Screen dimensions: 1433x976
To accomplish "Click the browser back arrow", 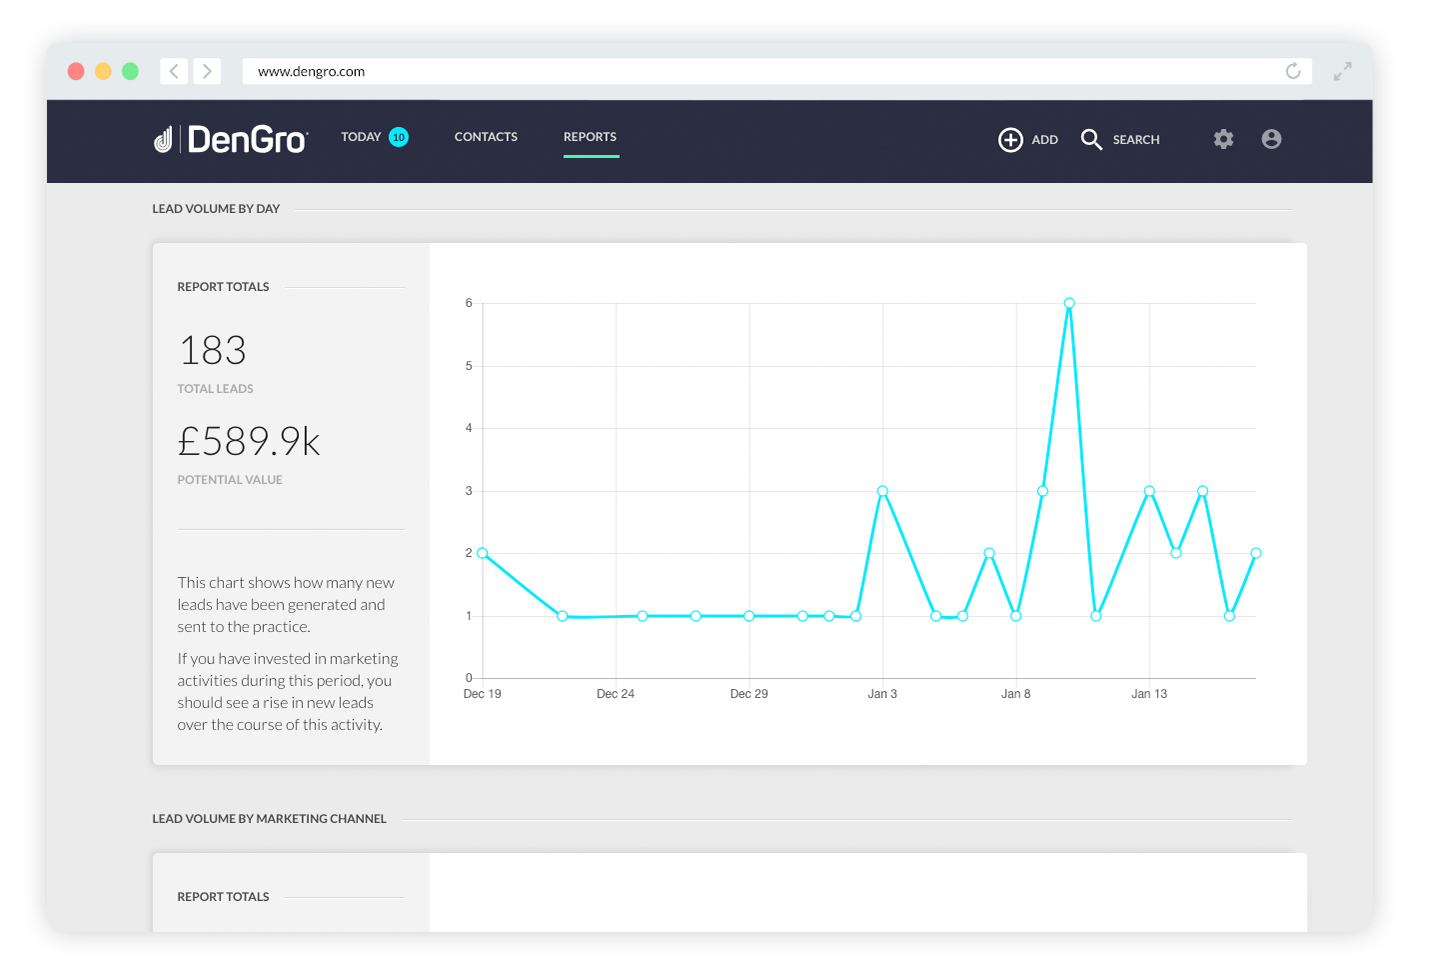I will point(174,71).
